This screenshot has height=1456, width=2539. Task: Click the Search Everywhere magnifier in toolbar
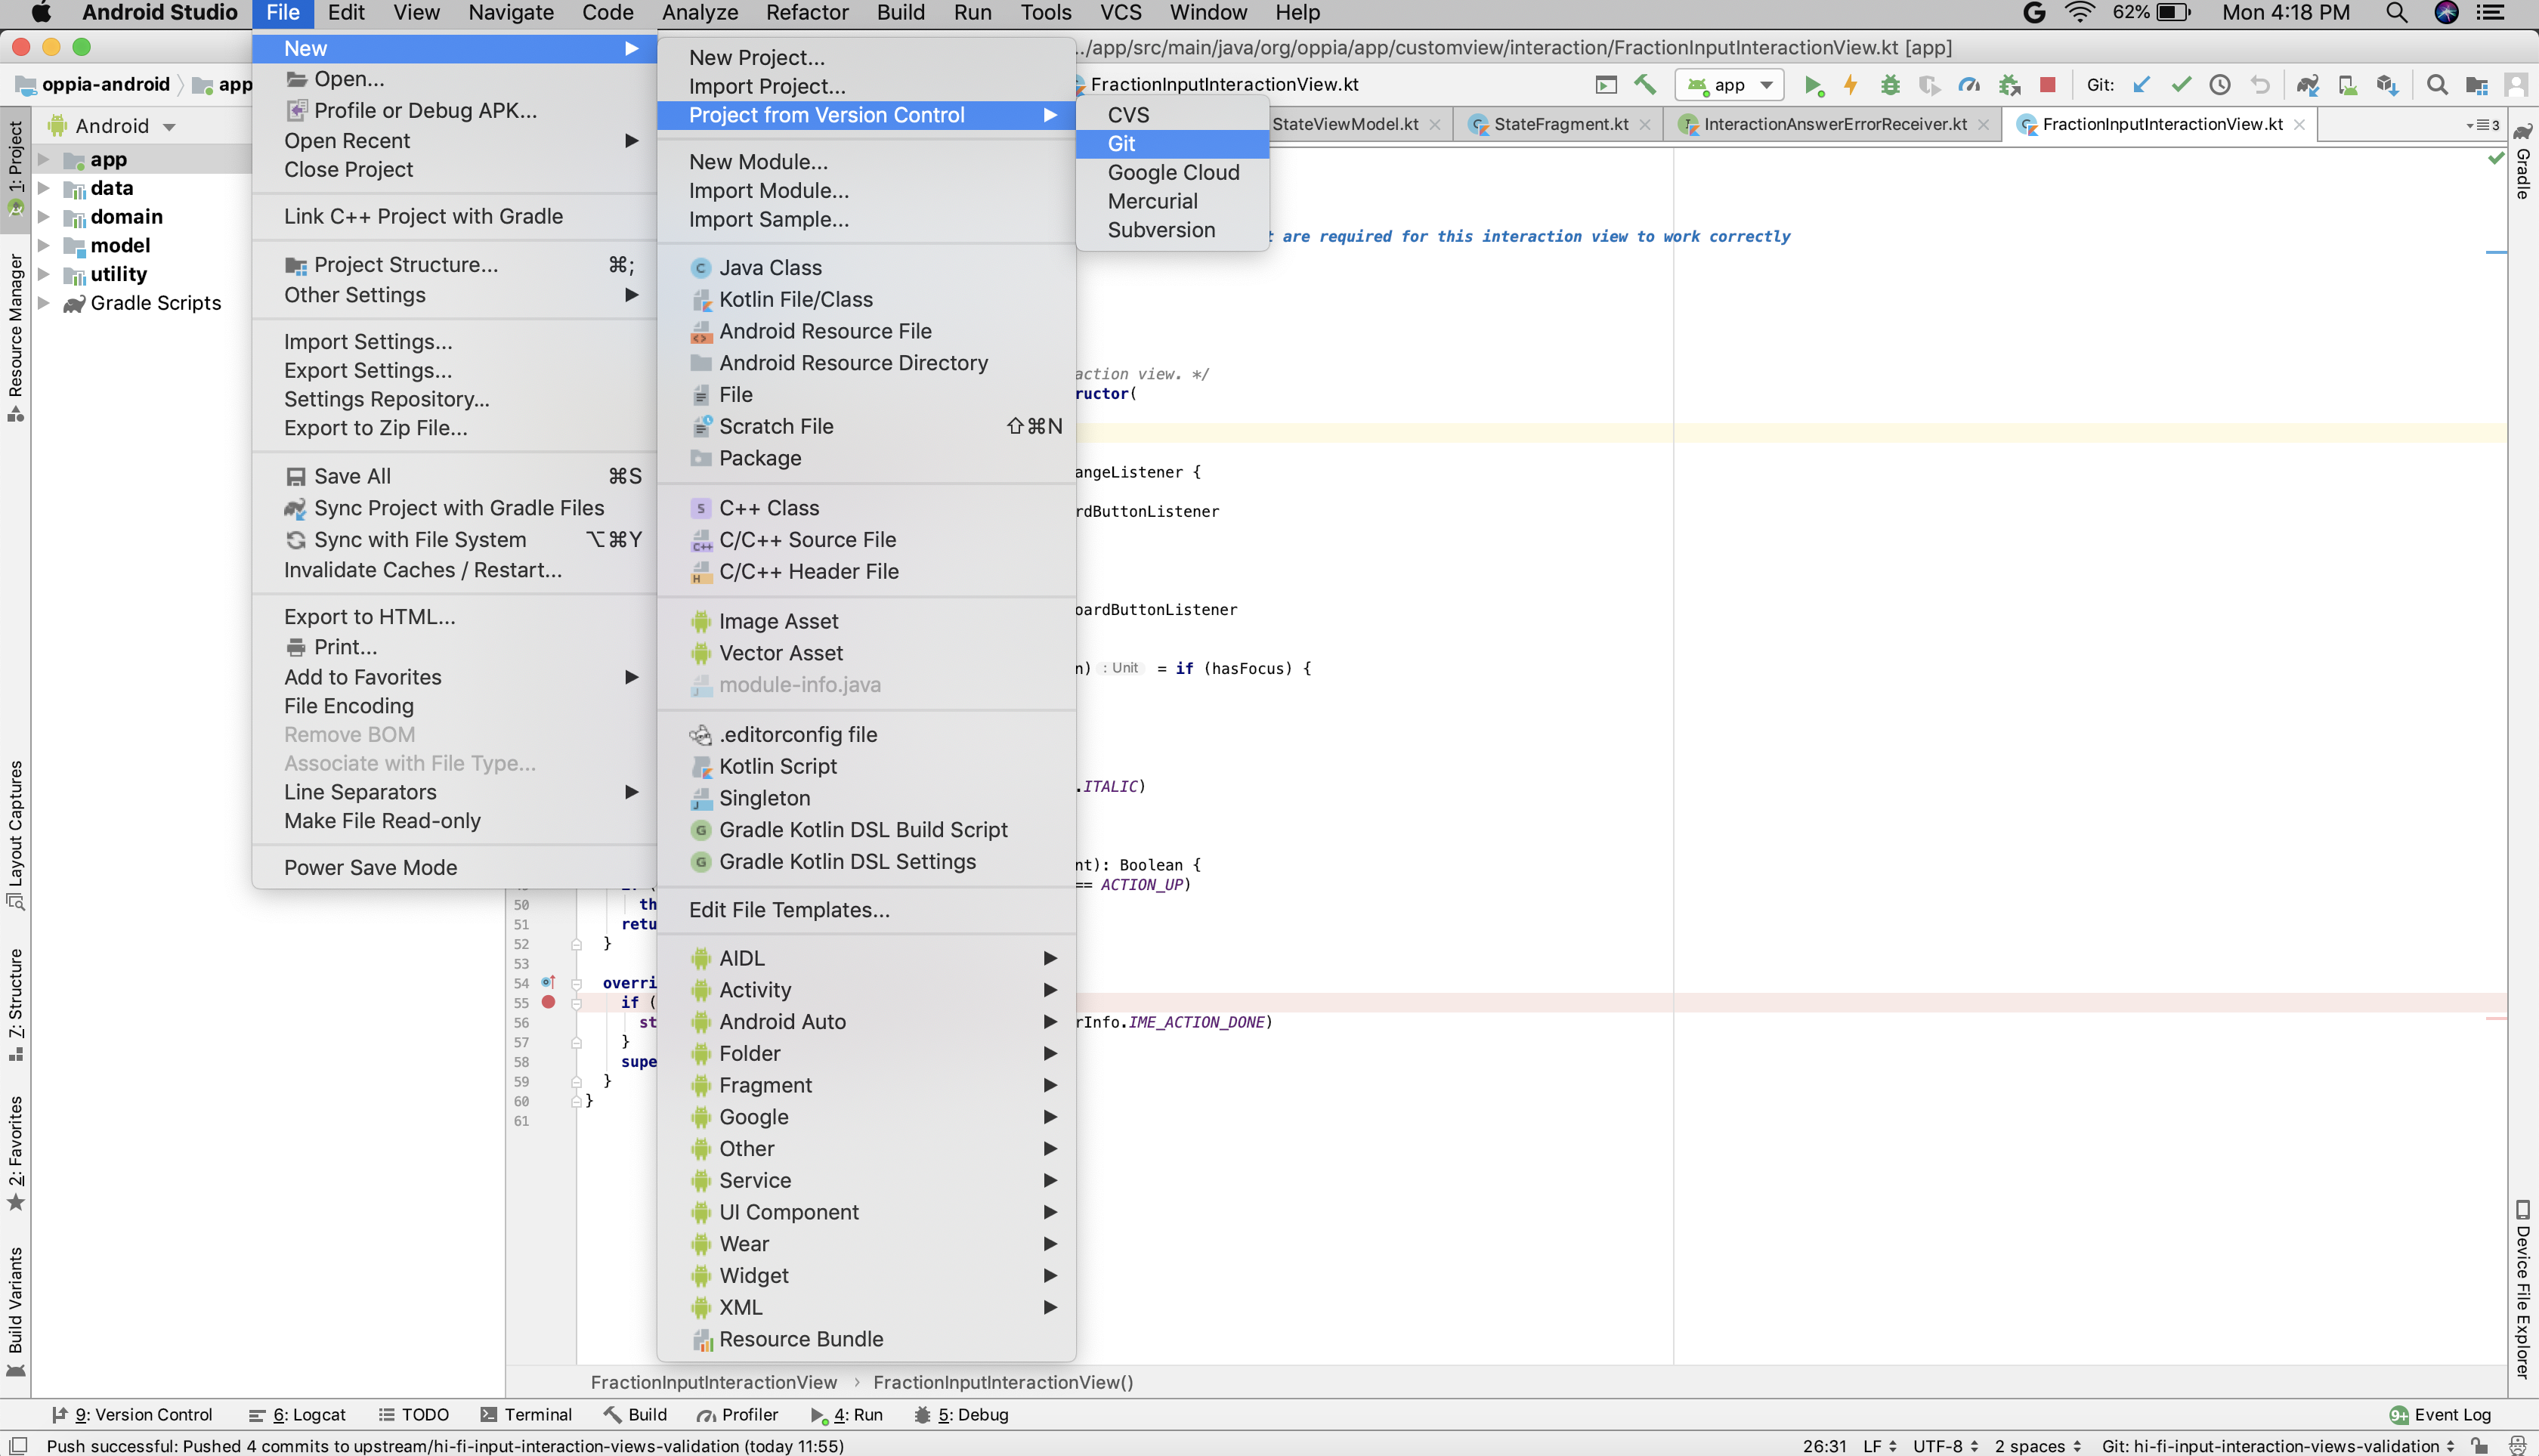click(x=2437, y=86)
